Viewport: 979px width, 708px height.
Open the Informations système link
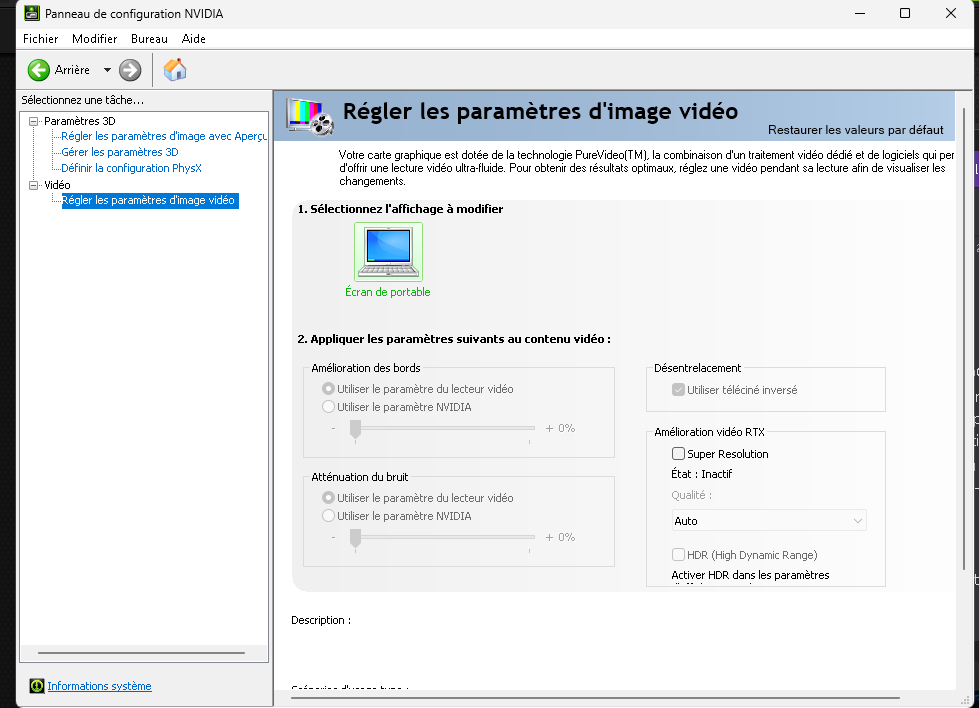(99, 686)
